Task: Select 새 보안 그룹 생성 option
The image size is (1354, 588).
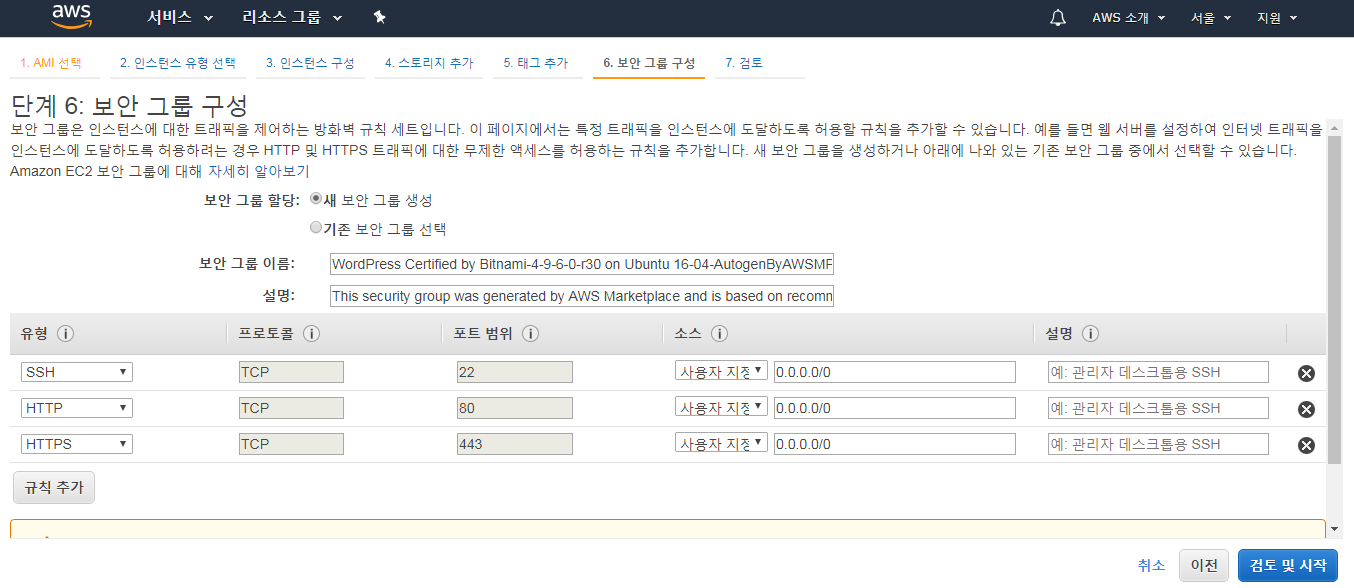Action: 316,199
